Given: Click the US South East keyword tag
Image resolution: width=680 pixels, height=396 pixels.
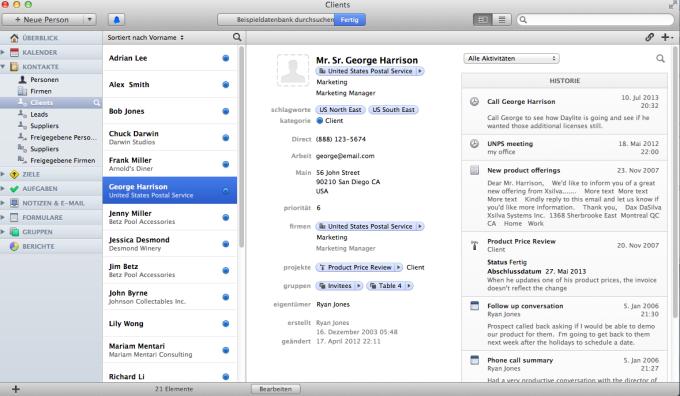Looking at the screenshot, I should tap(393, 110).
